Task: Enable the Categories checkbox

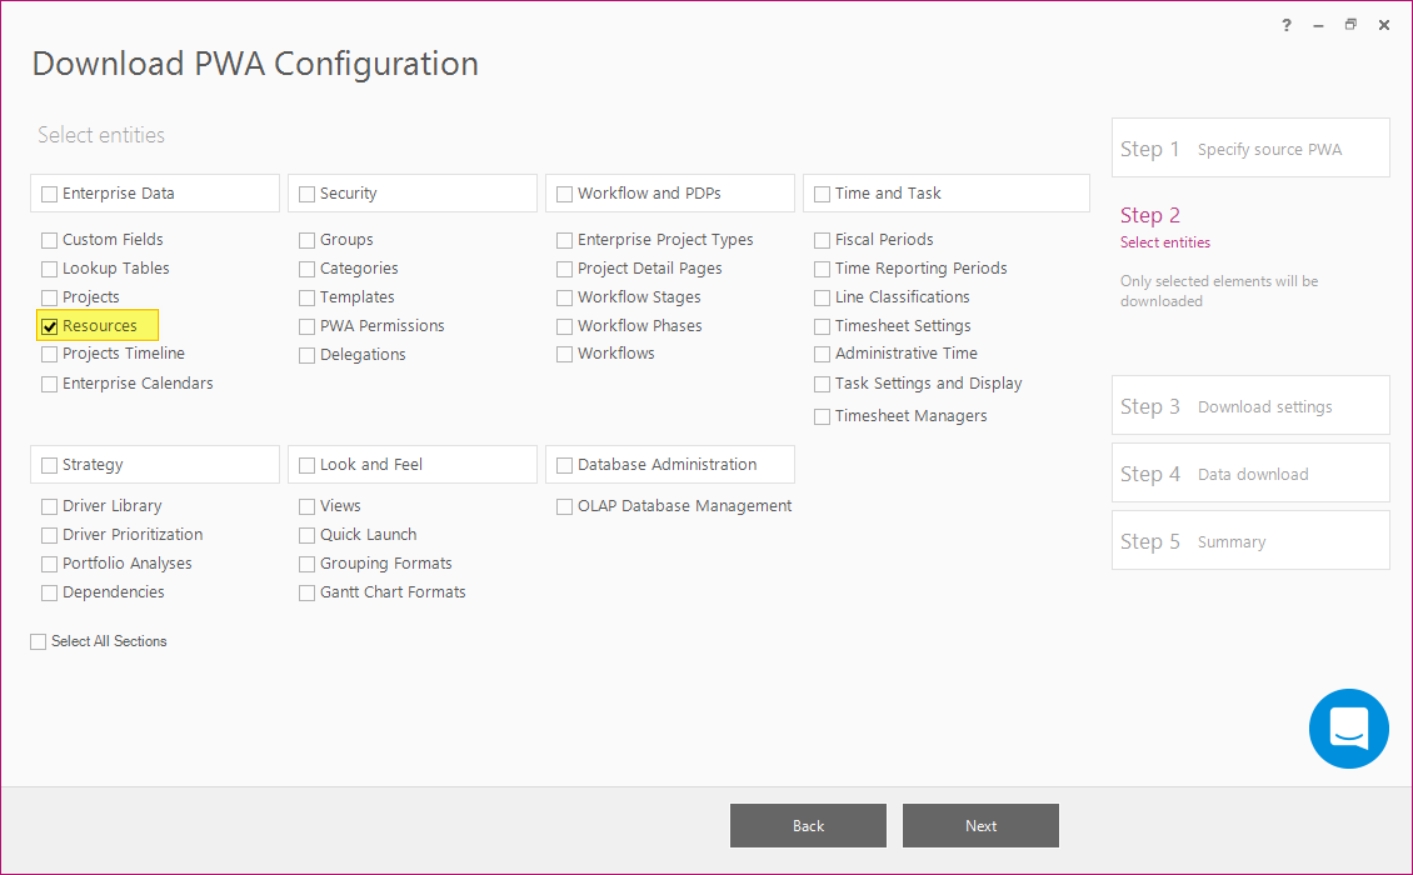Action: pyautogui.click(x=307, y=269)
